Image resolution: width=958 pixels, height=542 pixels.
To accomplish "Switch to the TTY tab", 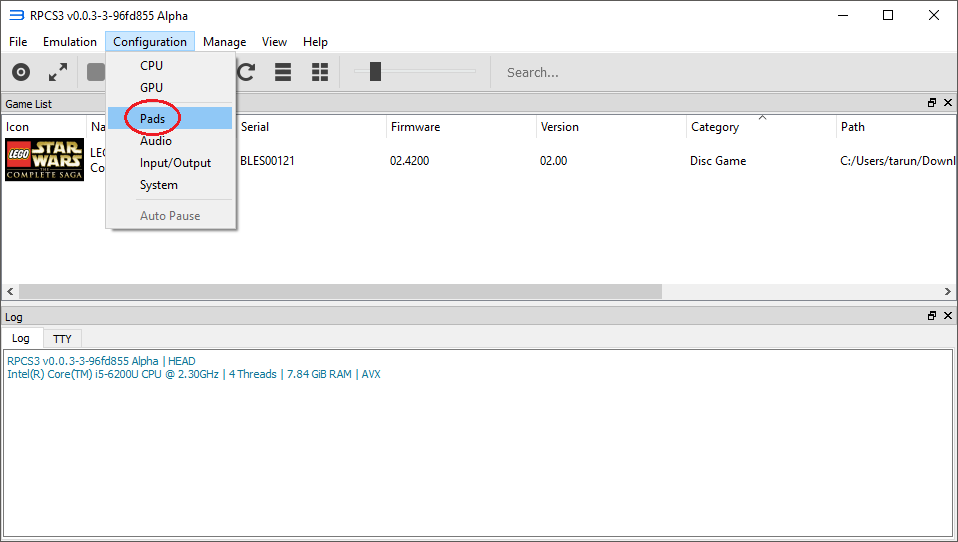I will point(62,339).
